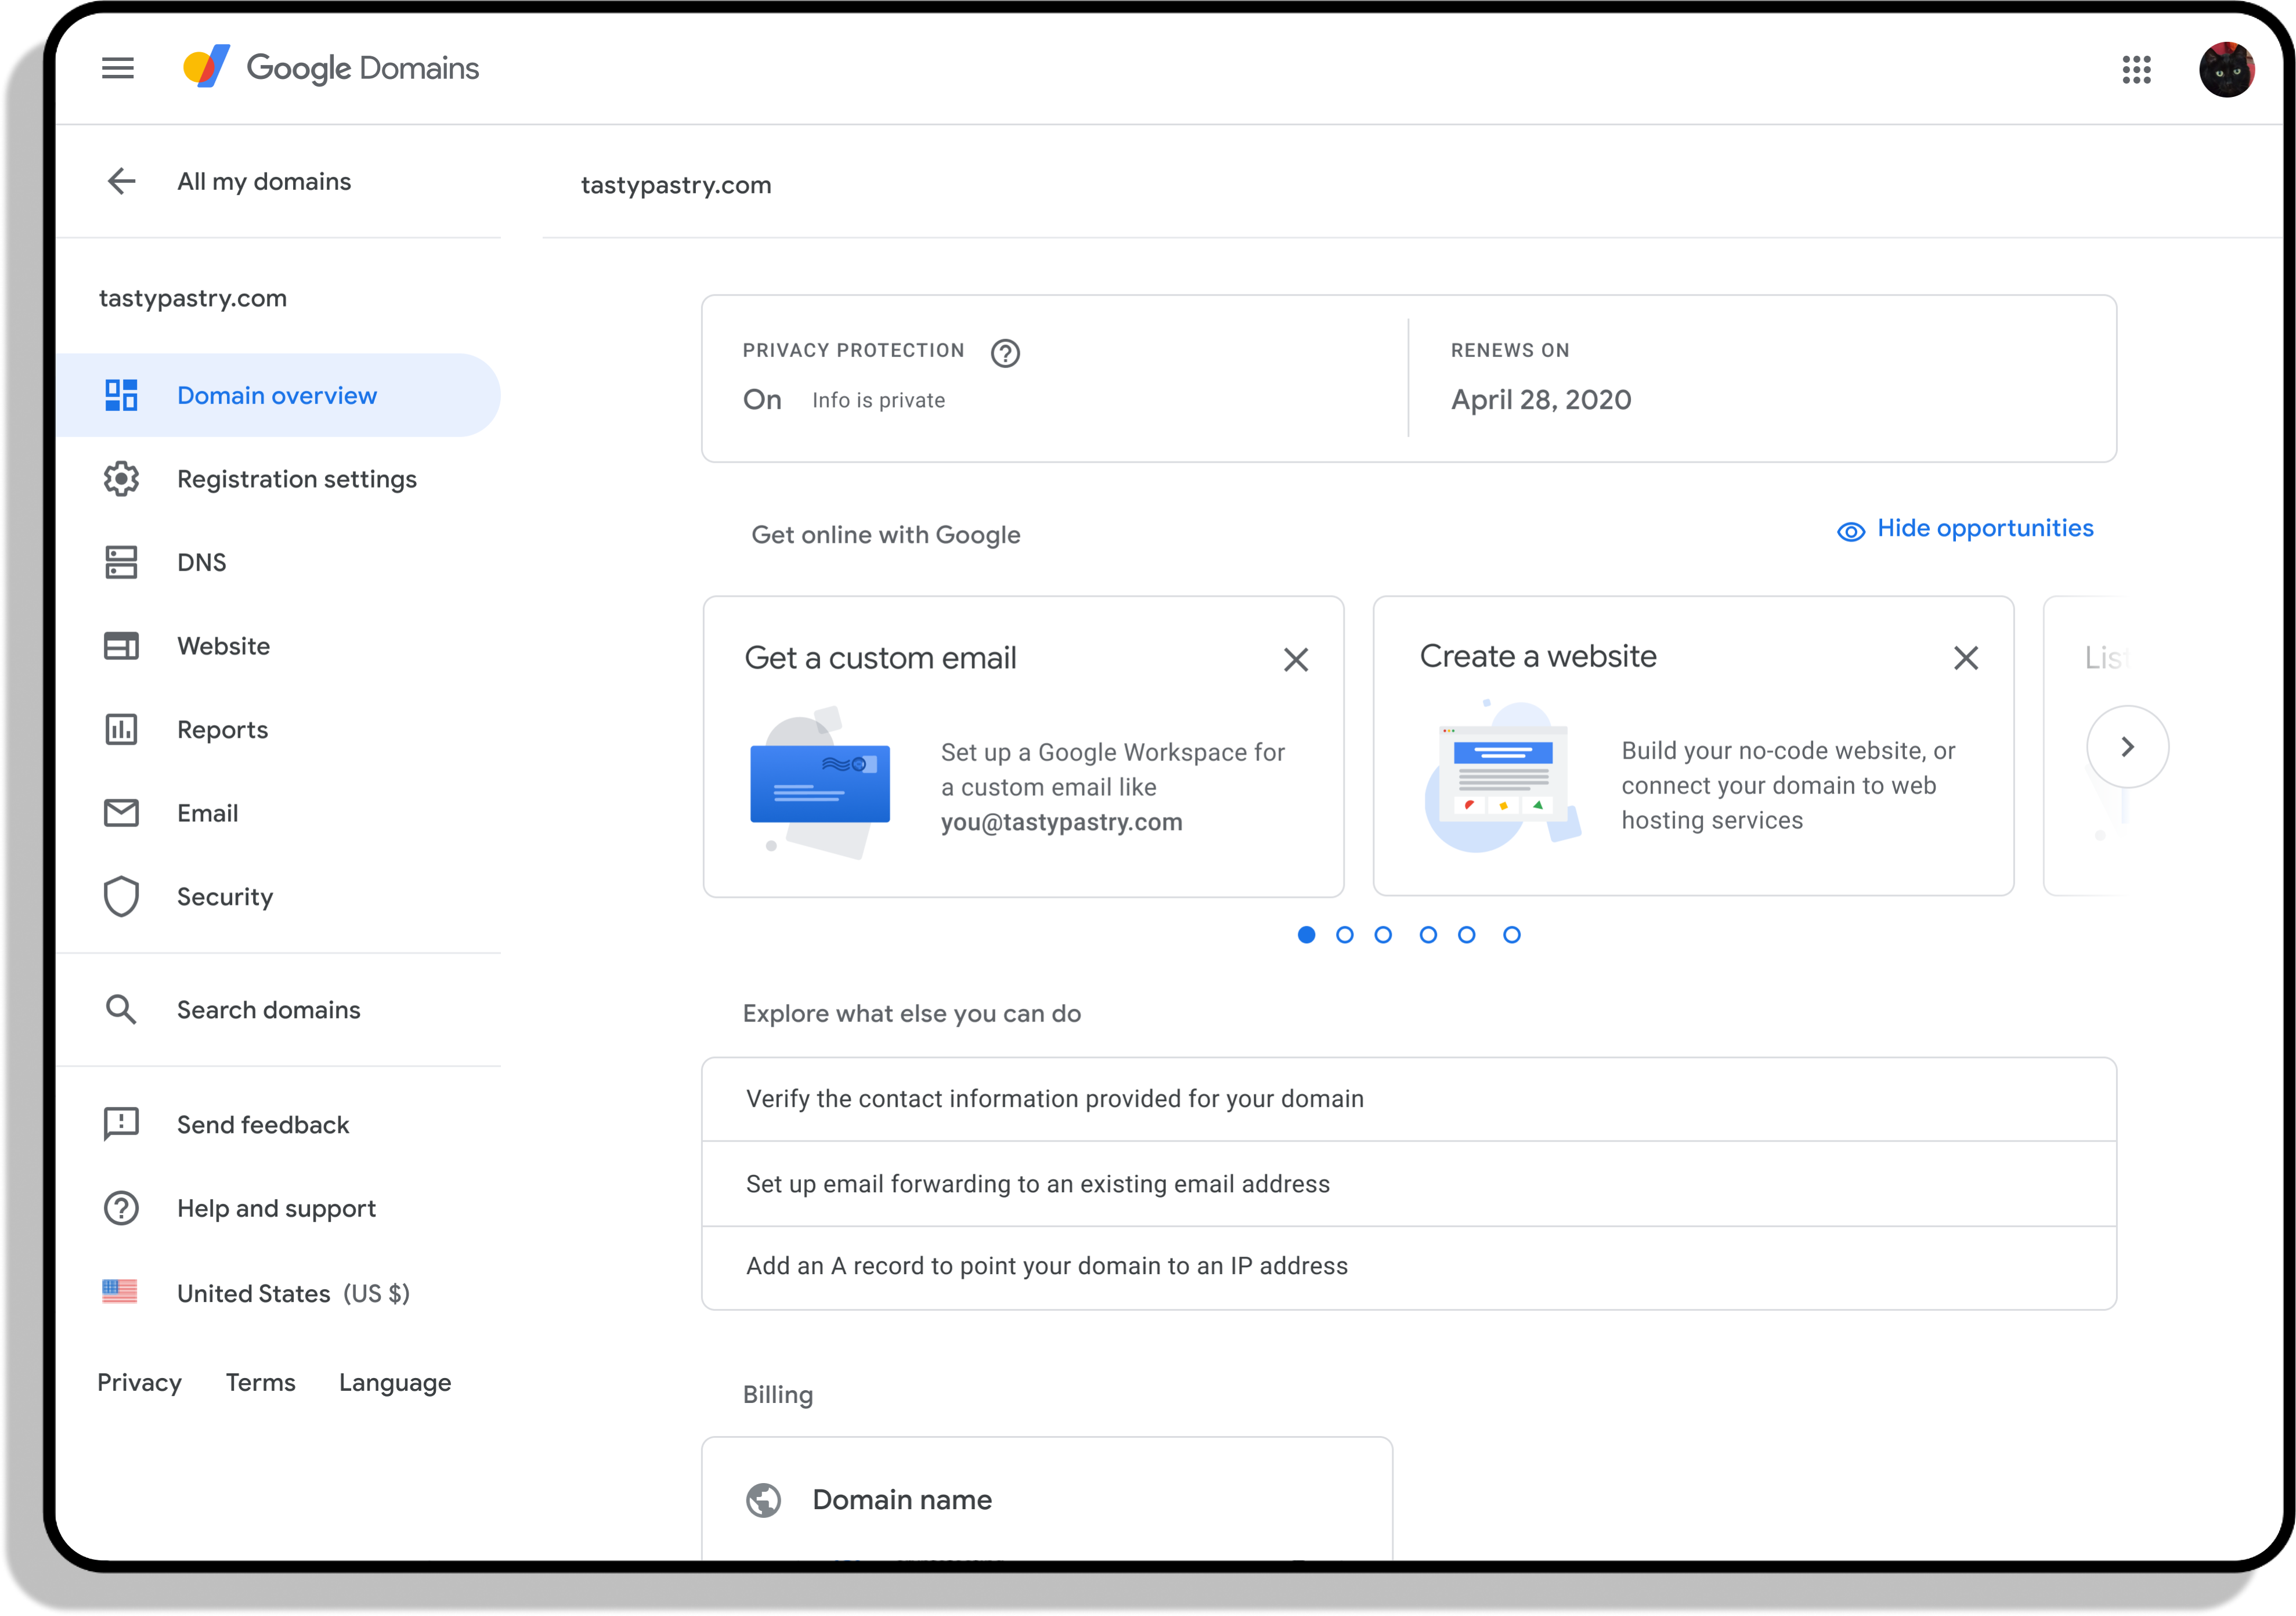Select the second carousel page dot
This screenshot has width=2296, height=1616.
(x=1345, y=935)
